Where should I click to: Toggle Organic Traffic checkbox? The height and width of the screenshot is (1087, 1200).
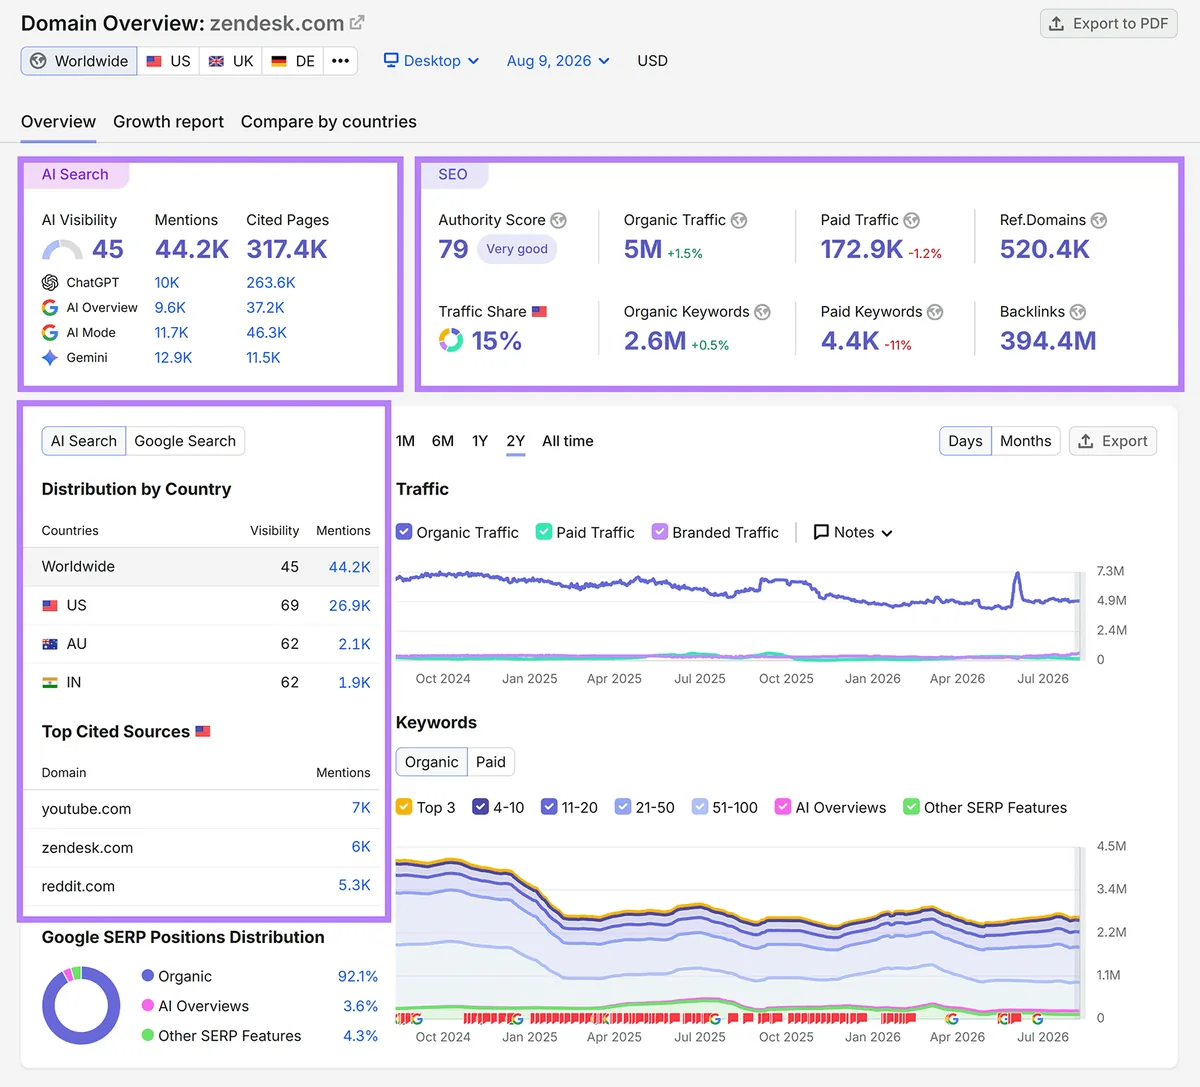tap(404, 532)
